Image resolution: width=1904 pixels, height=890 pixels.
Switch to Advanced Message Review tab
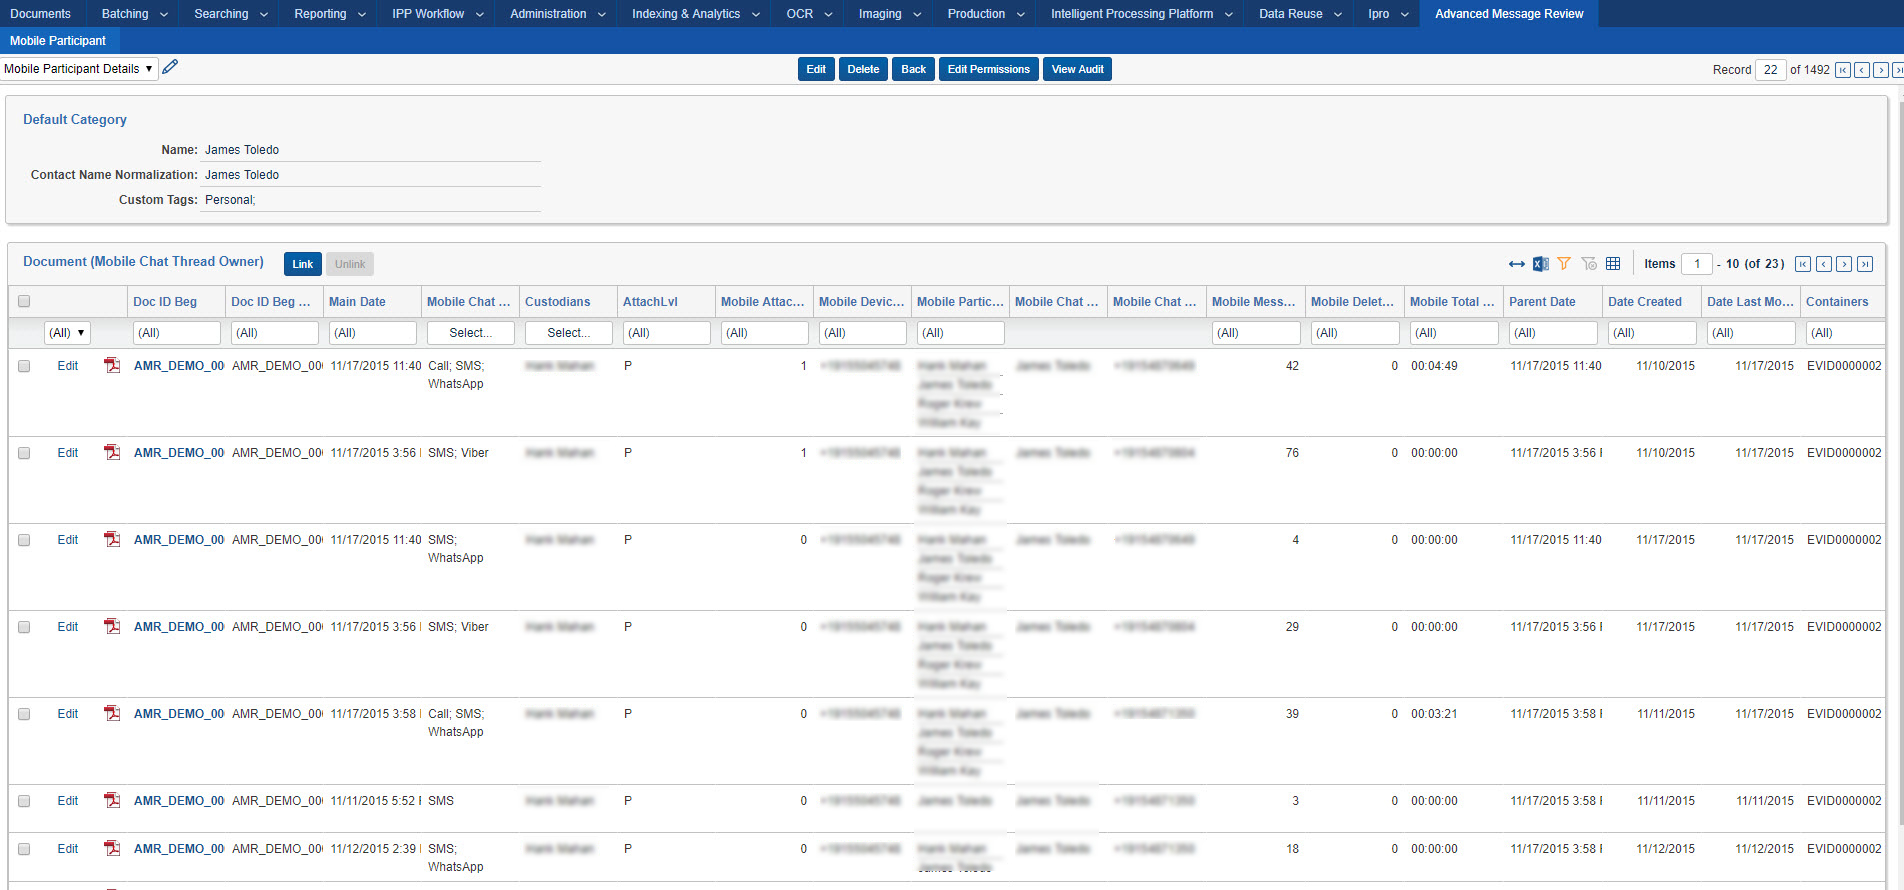click(1508, 14)
